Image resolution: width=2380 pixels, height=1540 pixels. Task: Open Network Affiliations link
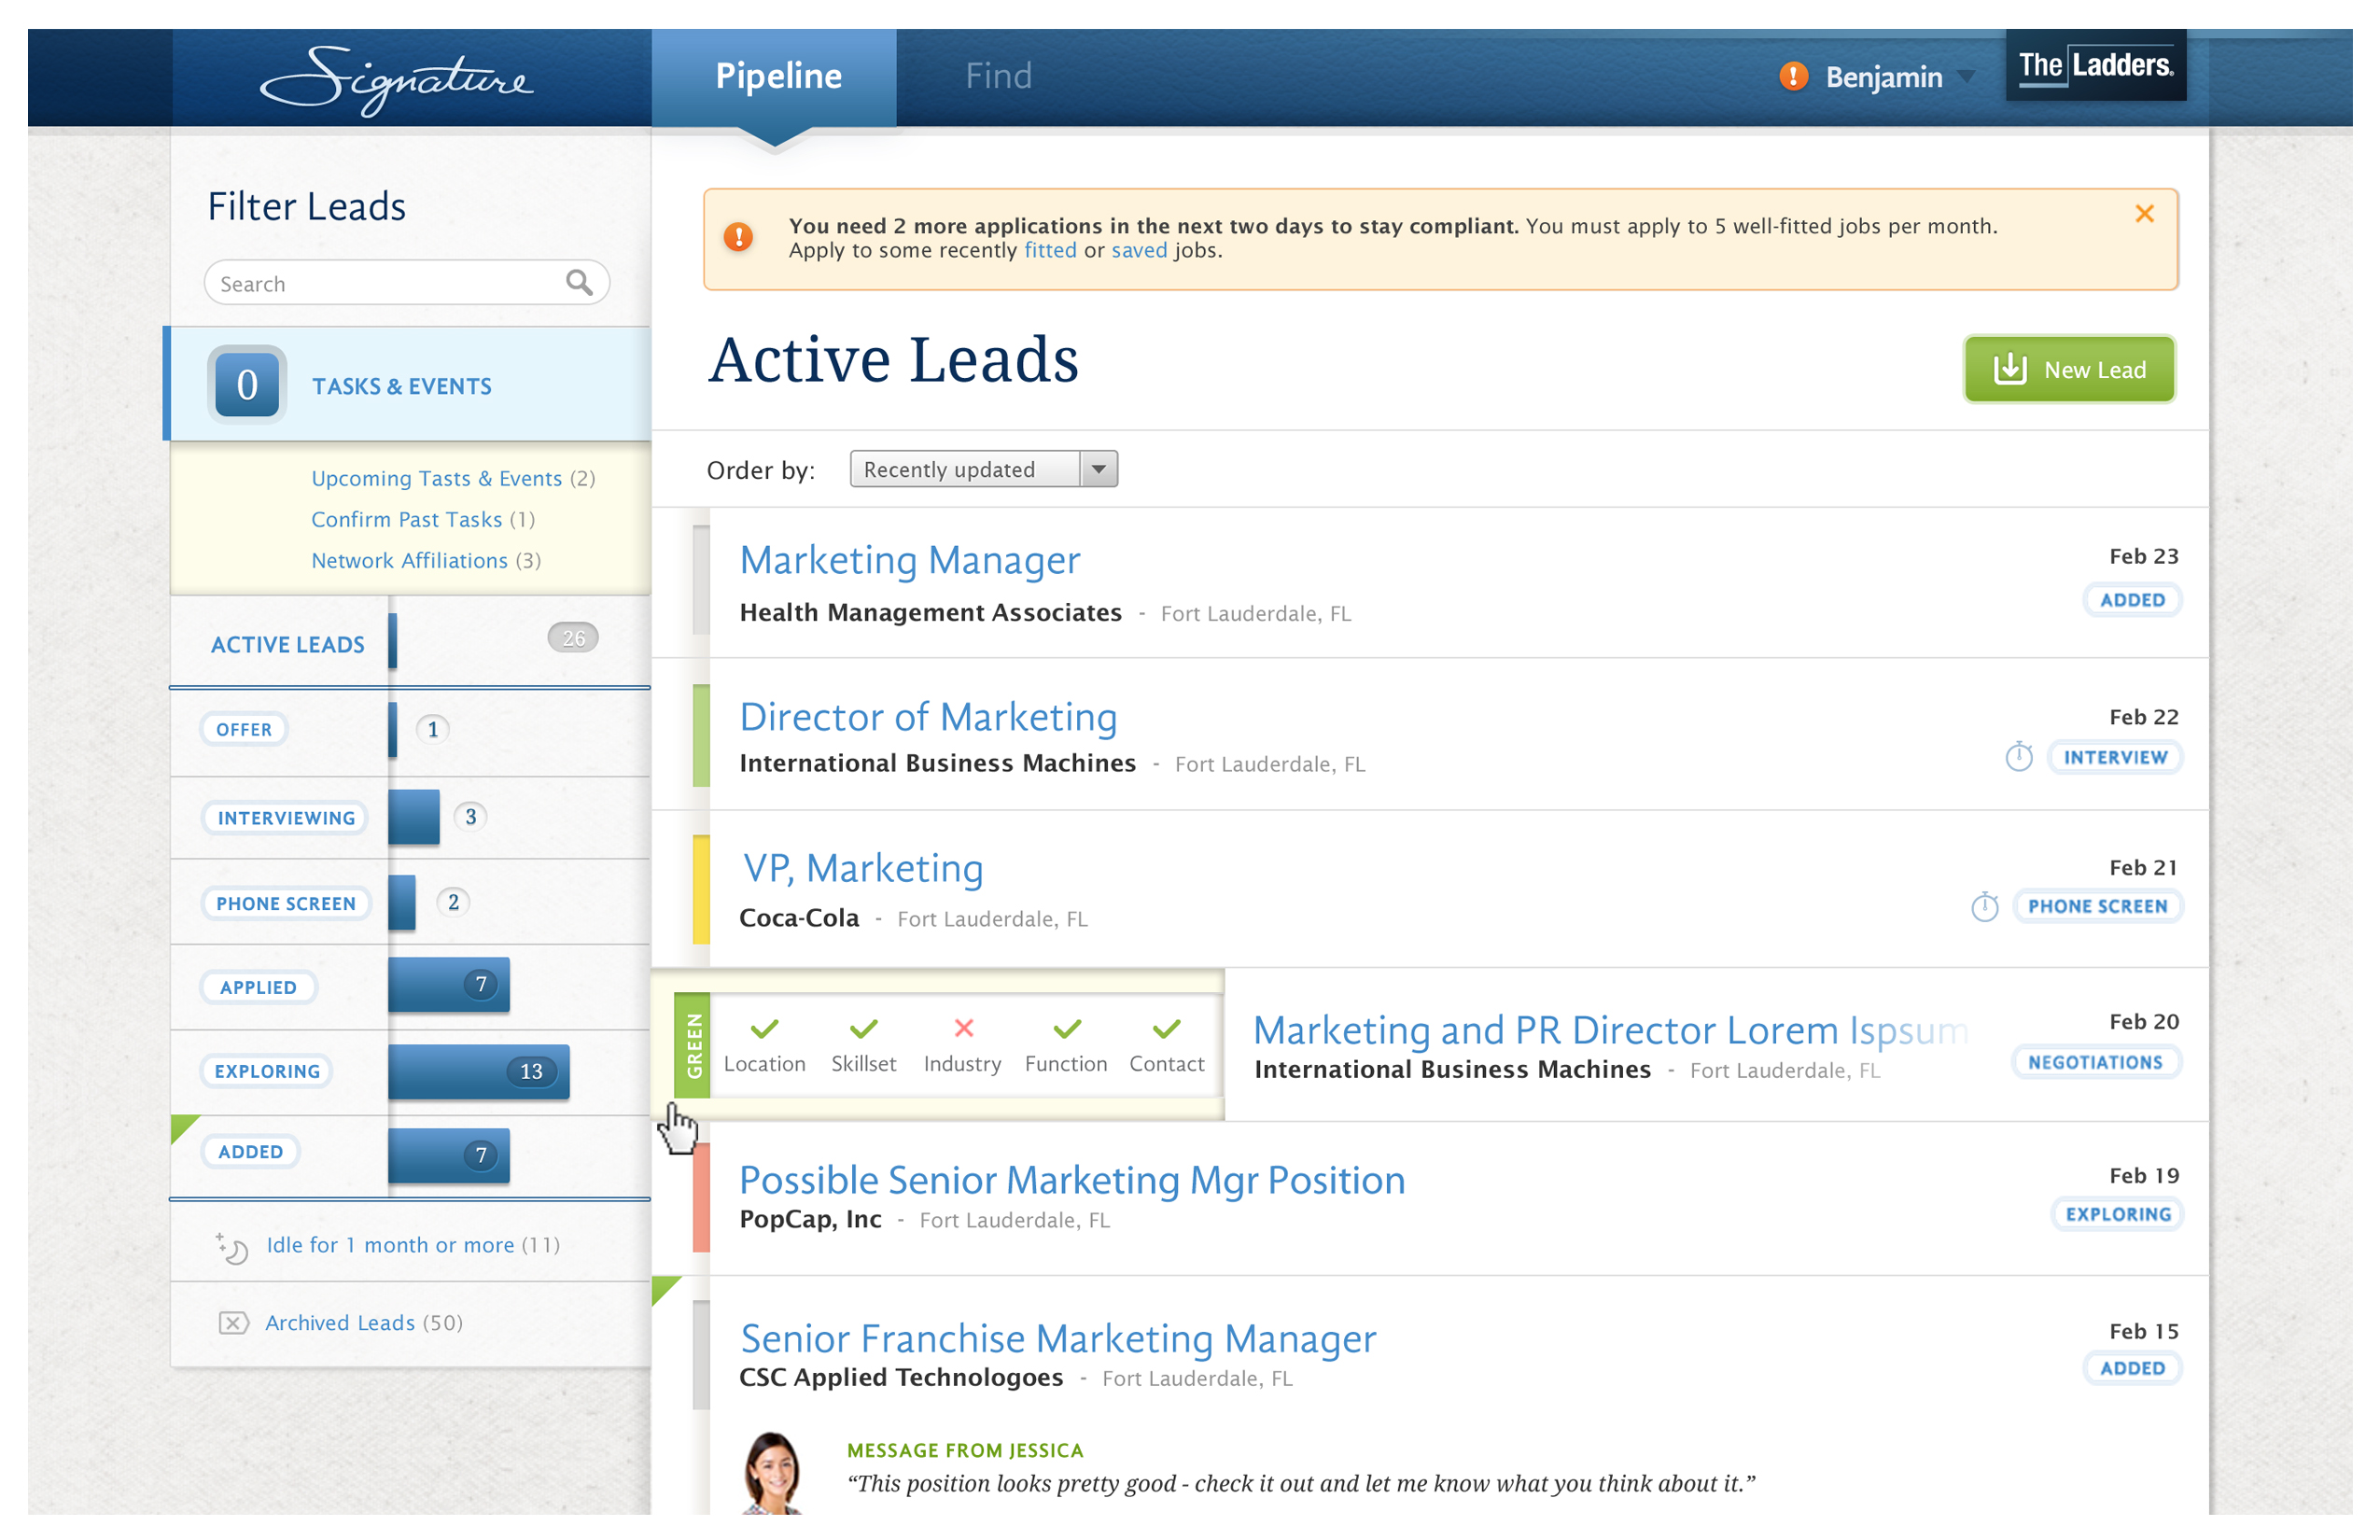(x=410, y=560)
